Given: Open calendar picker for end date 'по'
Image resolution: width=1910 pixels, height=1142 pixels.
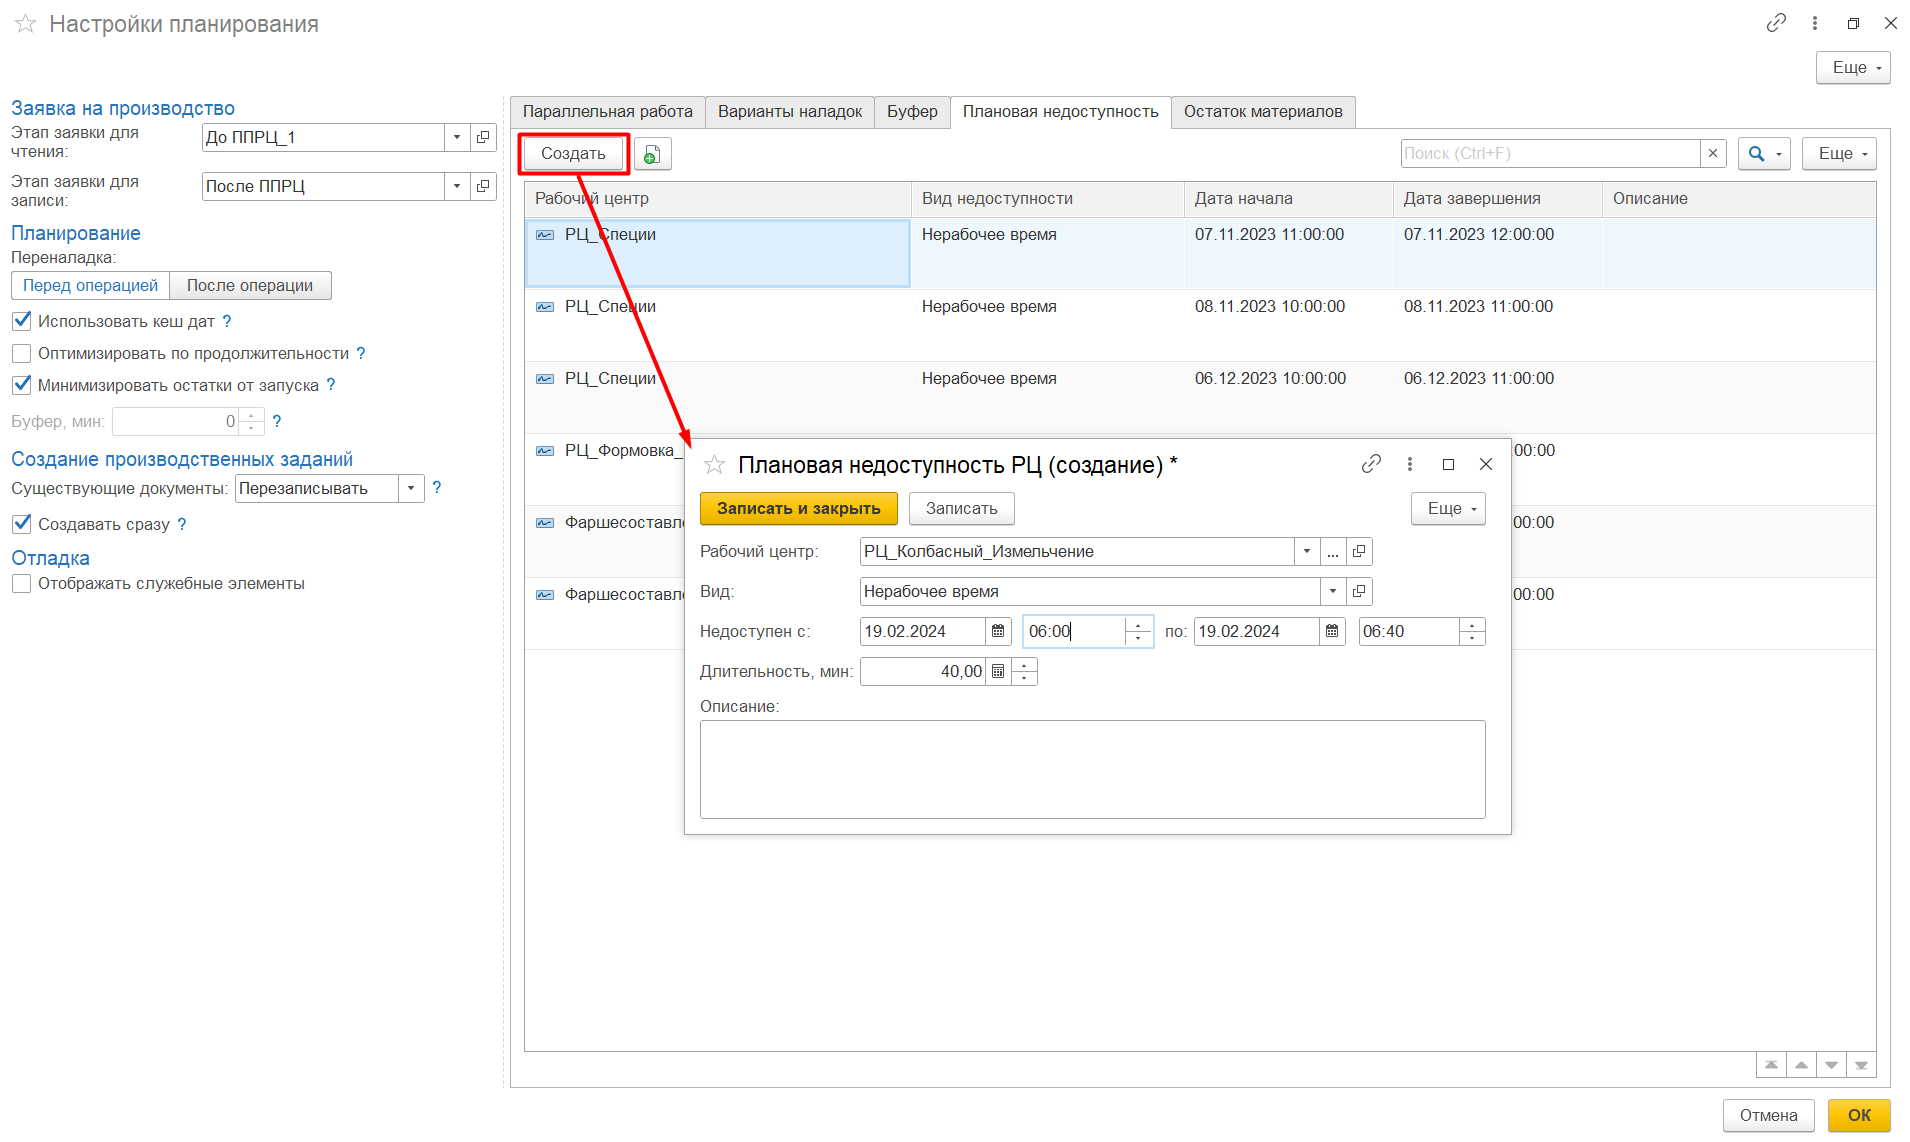Looking at the screenshot, I should pyautogui.click(x=1332, y=632).
